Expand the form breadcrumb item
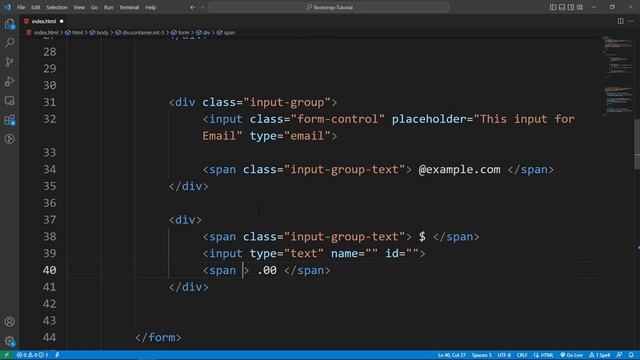 pos(180,33)
